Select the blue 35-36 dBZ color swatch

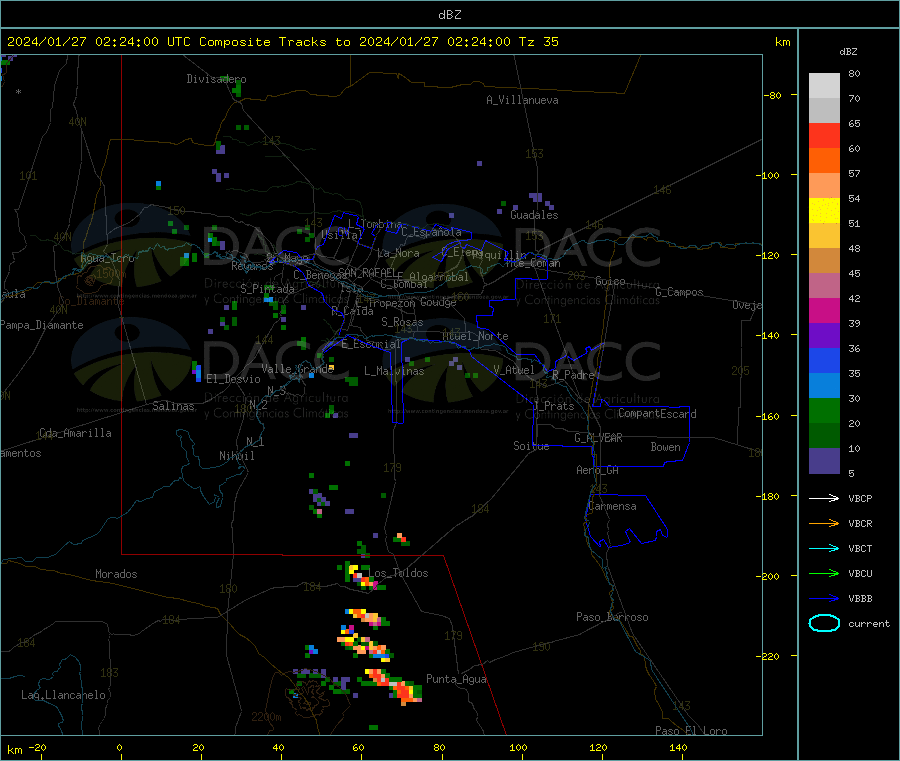(x=824, y=360)
